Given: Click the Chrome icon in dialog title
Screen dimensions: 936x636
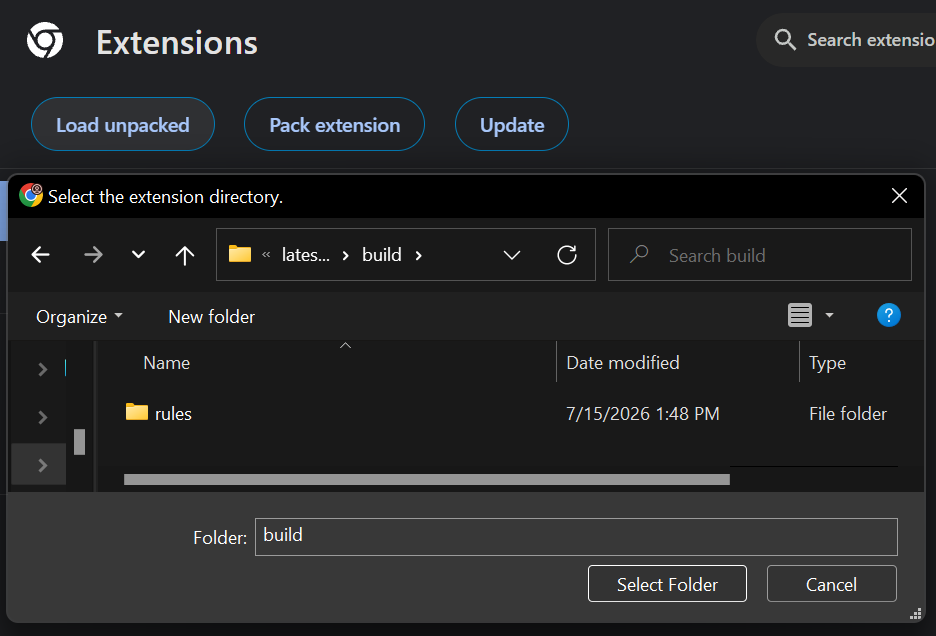Looking at the screenshot, I should coord(30,195).
